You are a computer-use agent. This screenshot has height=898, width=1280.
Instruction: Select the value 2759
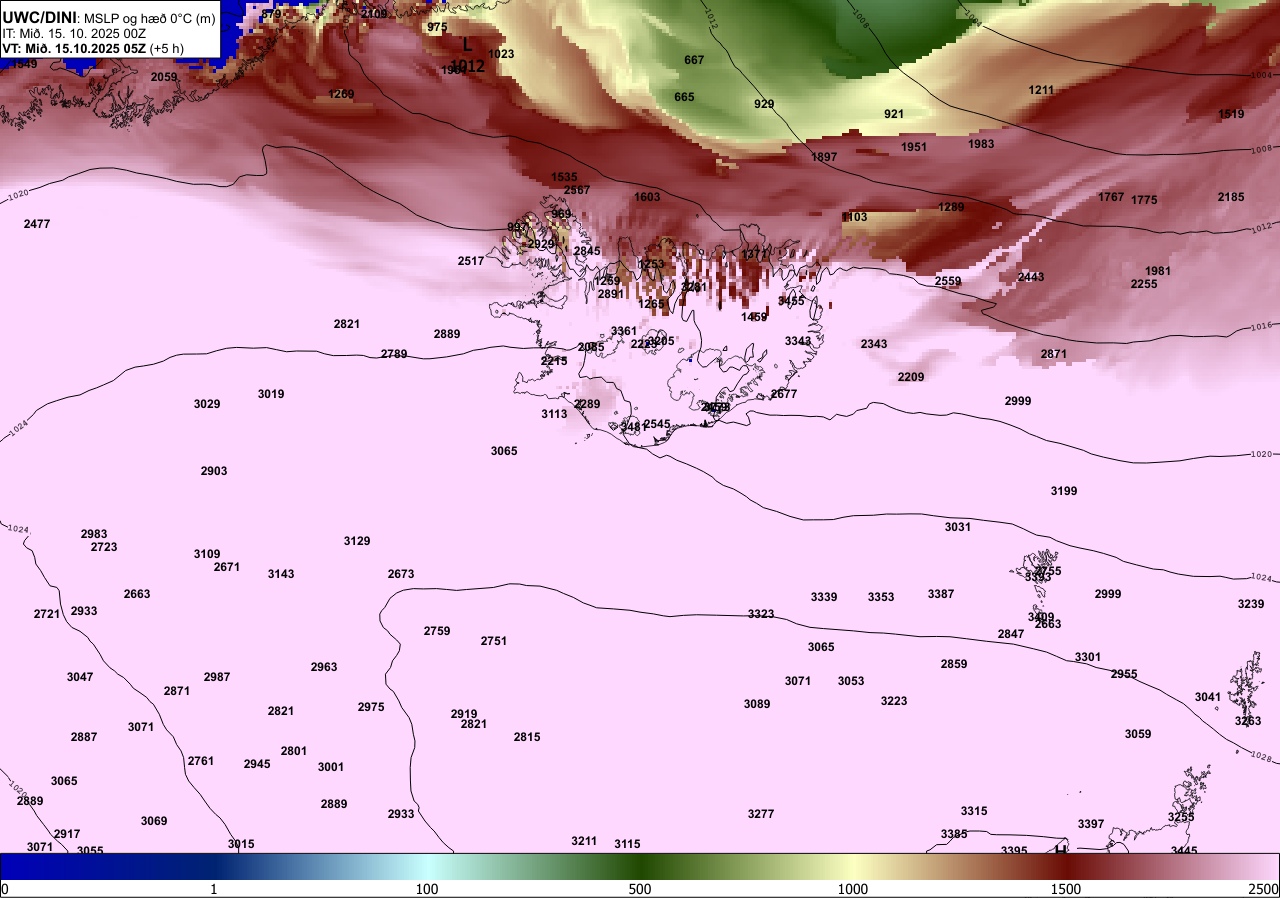437,631
